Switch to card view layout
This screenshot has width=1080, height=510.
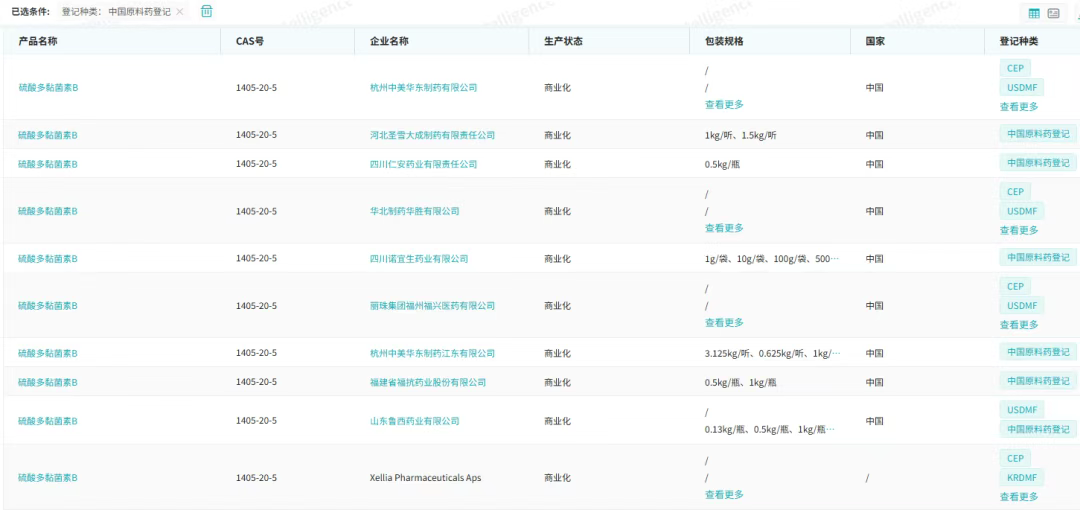pos(1053,13)
